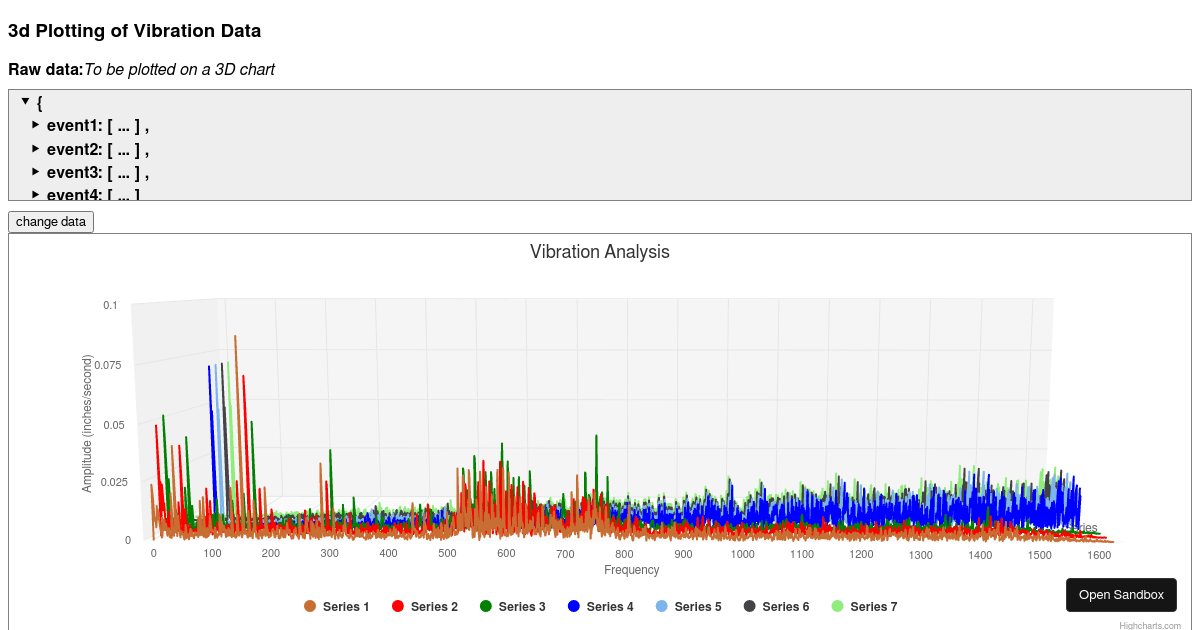The width and height of the screenshot is (1200, 630).
Task: Expand the event1 array in the raw data
Action: (35, 125)
